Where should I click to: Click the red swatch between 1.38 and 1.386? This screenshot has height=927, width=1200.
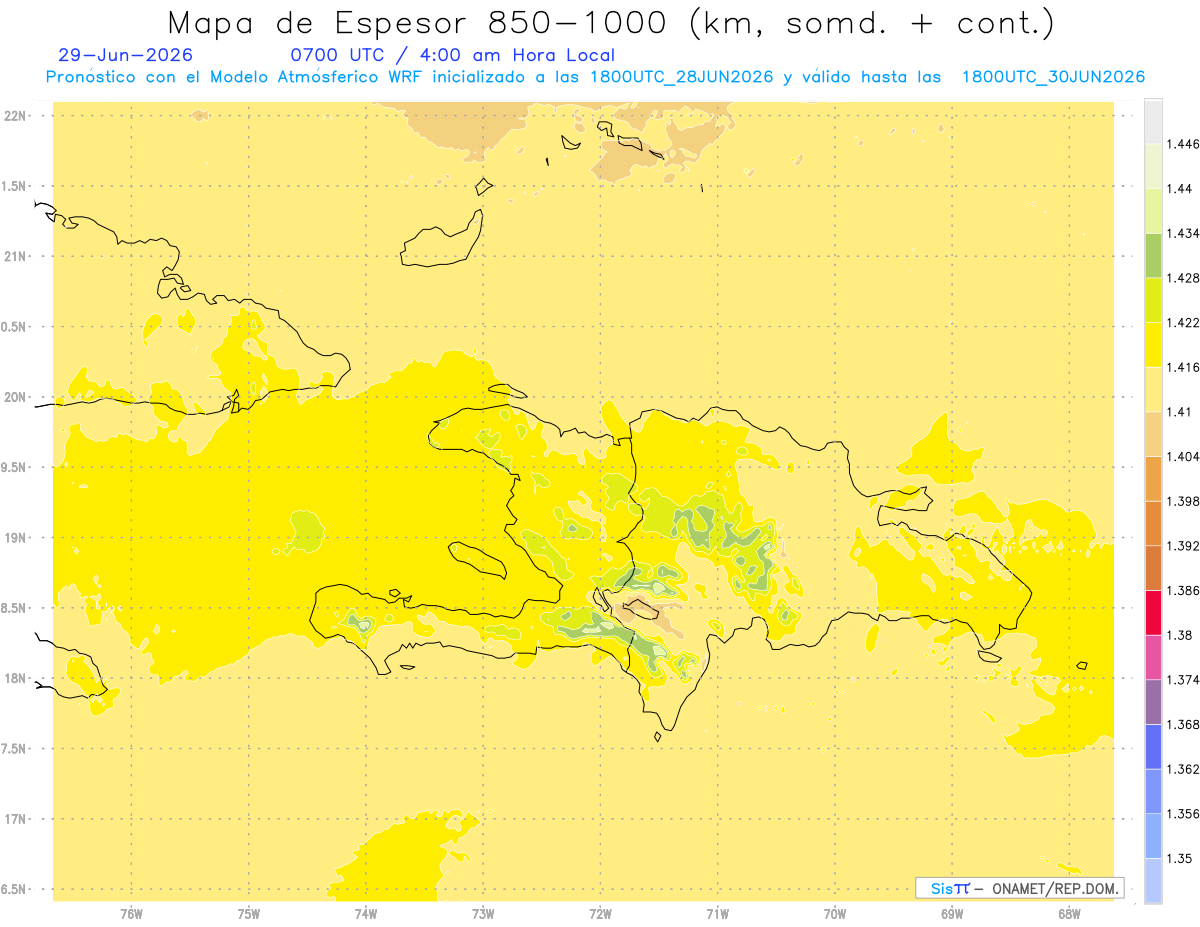point(1153,612)
